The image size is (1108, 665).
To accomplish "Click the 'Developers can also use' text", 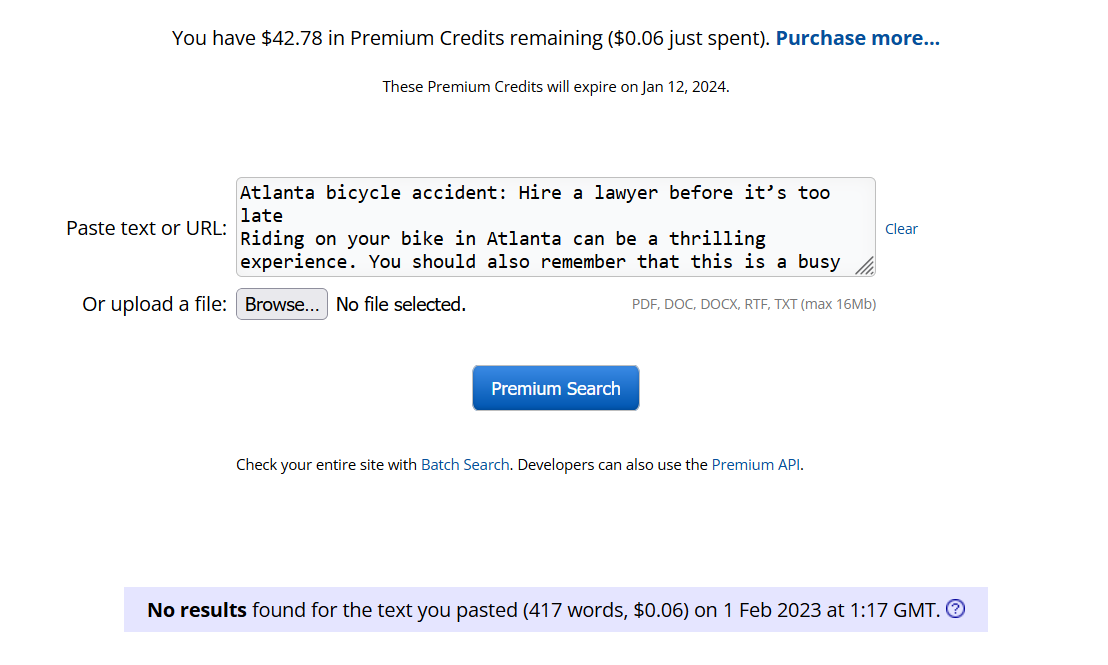I will 613,464.
